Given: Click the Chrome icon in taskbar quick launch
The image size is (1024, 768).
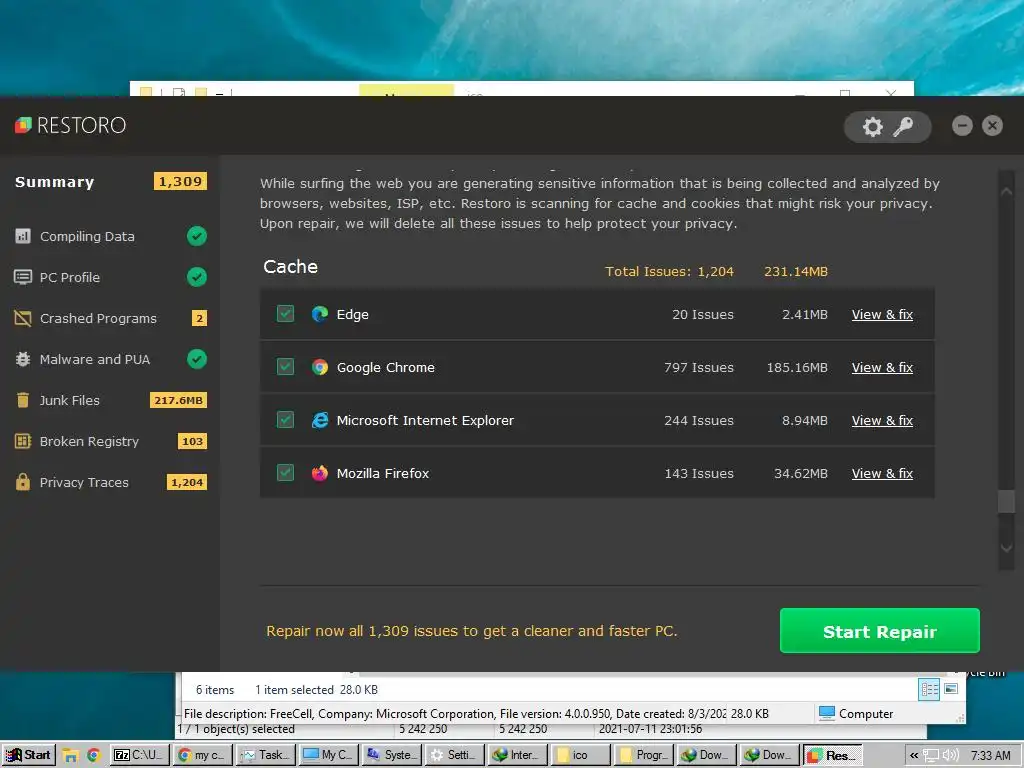Looking at the screenshot, I should coord(93,755).
